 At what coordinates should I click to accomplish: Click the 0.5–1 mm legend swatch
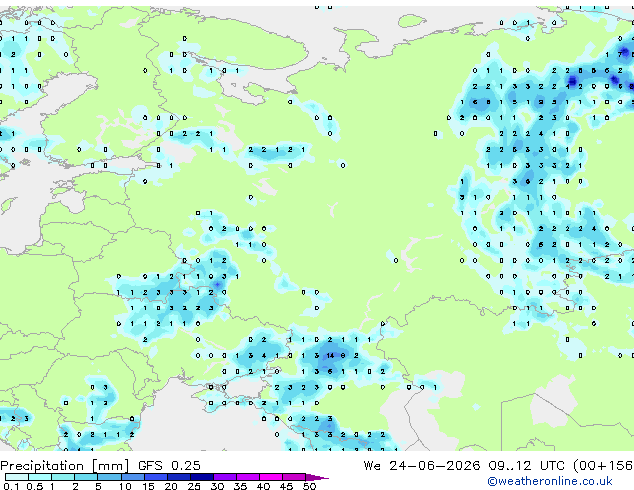pyautogui.click(x=40, y=477)
